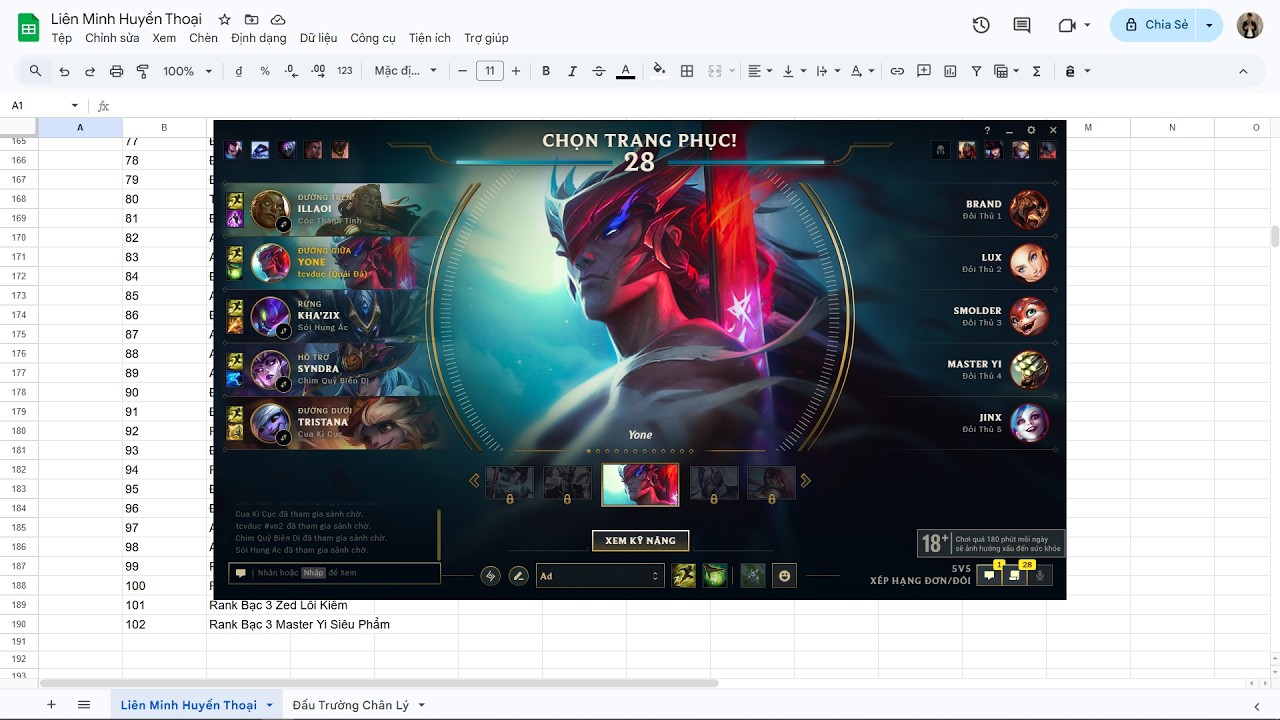Image resolution: width=1280 pixels, height=720 pixels.
Task: Click the undo arrow
Action: [64, 71]
